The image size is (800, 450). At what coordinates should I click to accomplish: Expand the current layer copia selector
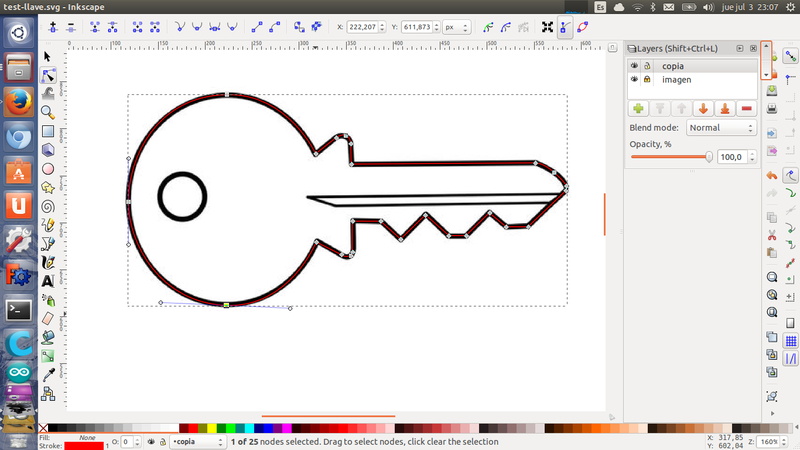coord(196,441)
